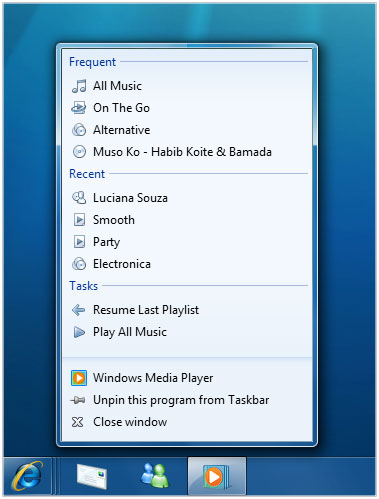Image resolution: width=379 pixels, height=499 pixels.
Task: Click the Recent section header
Action: coord(87,174)
